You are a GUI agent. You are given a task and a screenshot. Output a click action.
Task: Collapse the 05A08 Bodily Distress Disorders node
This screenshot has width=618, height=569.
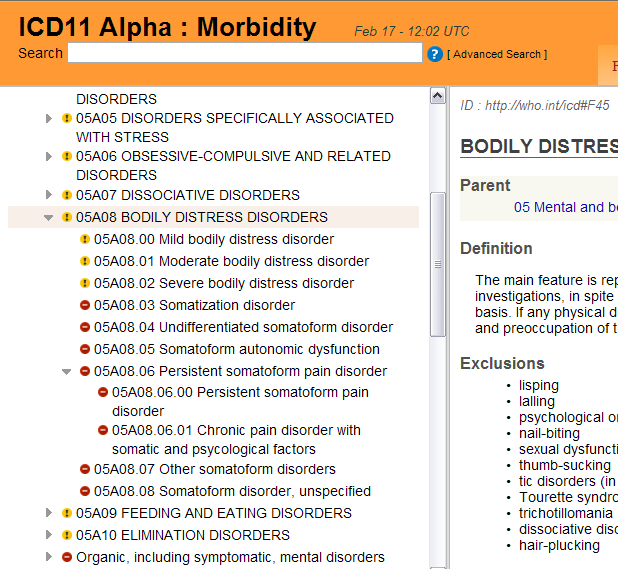pos(48,218)
